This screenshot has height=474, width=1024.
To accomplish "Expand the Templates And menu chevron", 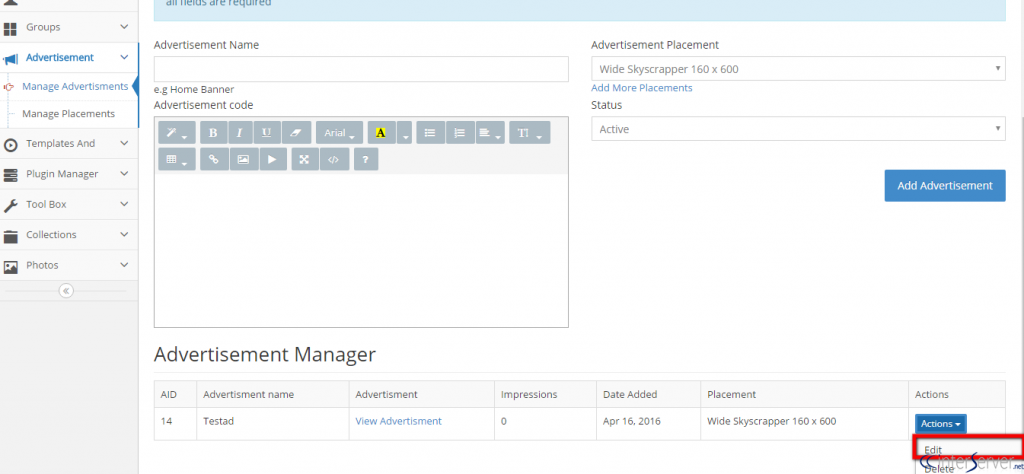I will click(x=125, y=143).
